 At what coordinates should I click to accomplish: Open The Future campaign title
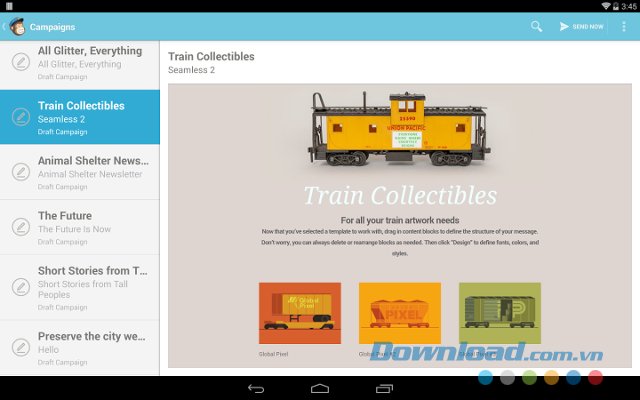[65, 216]
